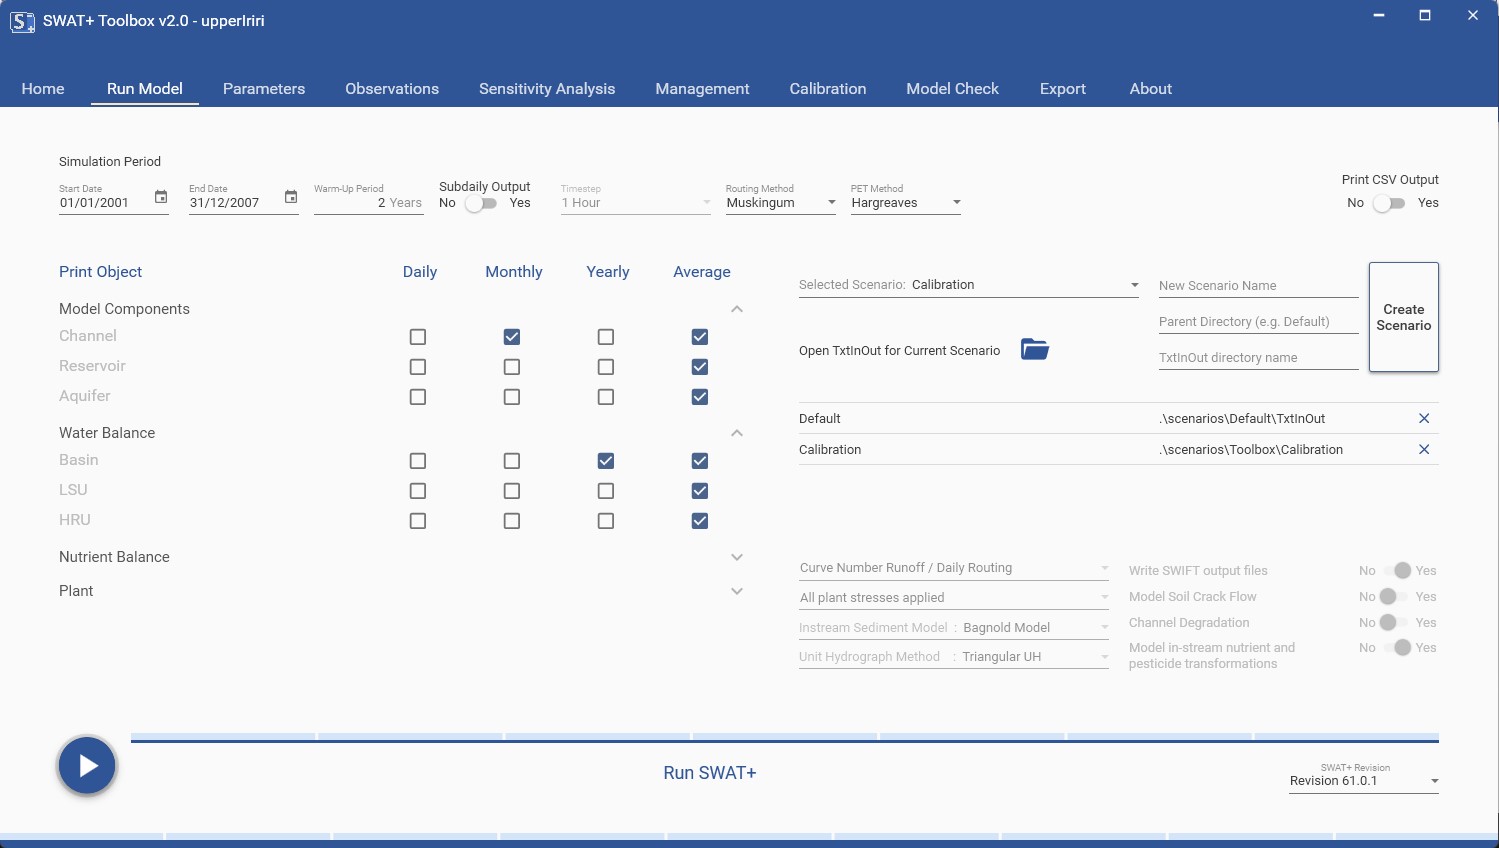Delete the Calibration scenario row
The image size is (1499, 848).
tap(1424, 449)
